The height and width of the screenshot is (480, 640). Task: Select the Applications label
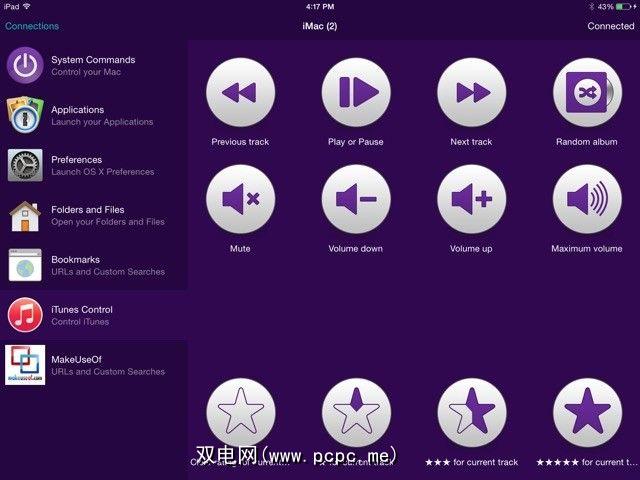[78, 110]
